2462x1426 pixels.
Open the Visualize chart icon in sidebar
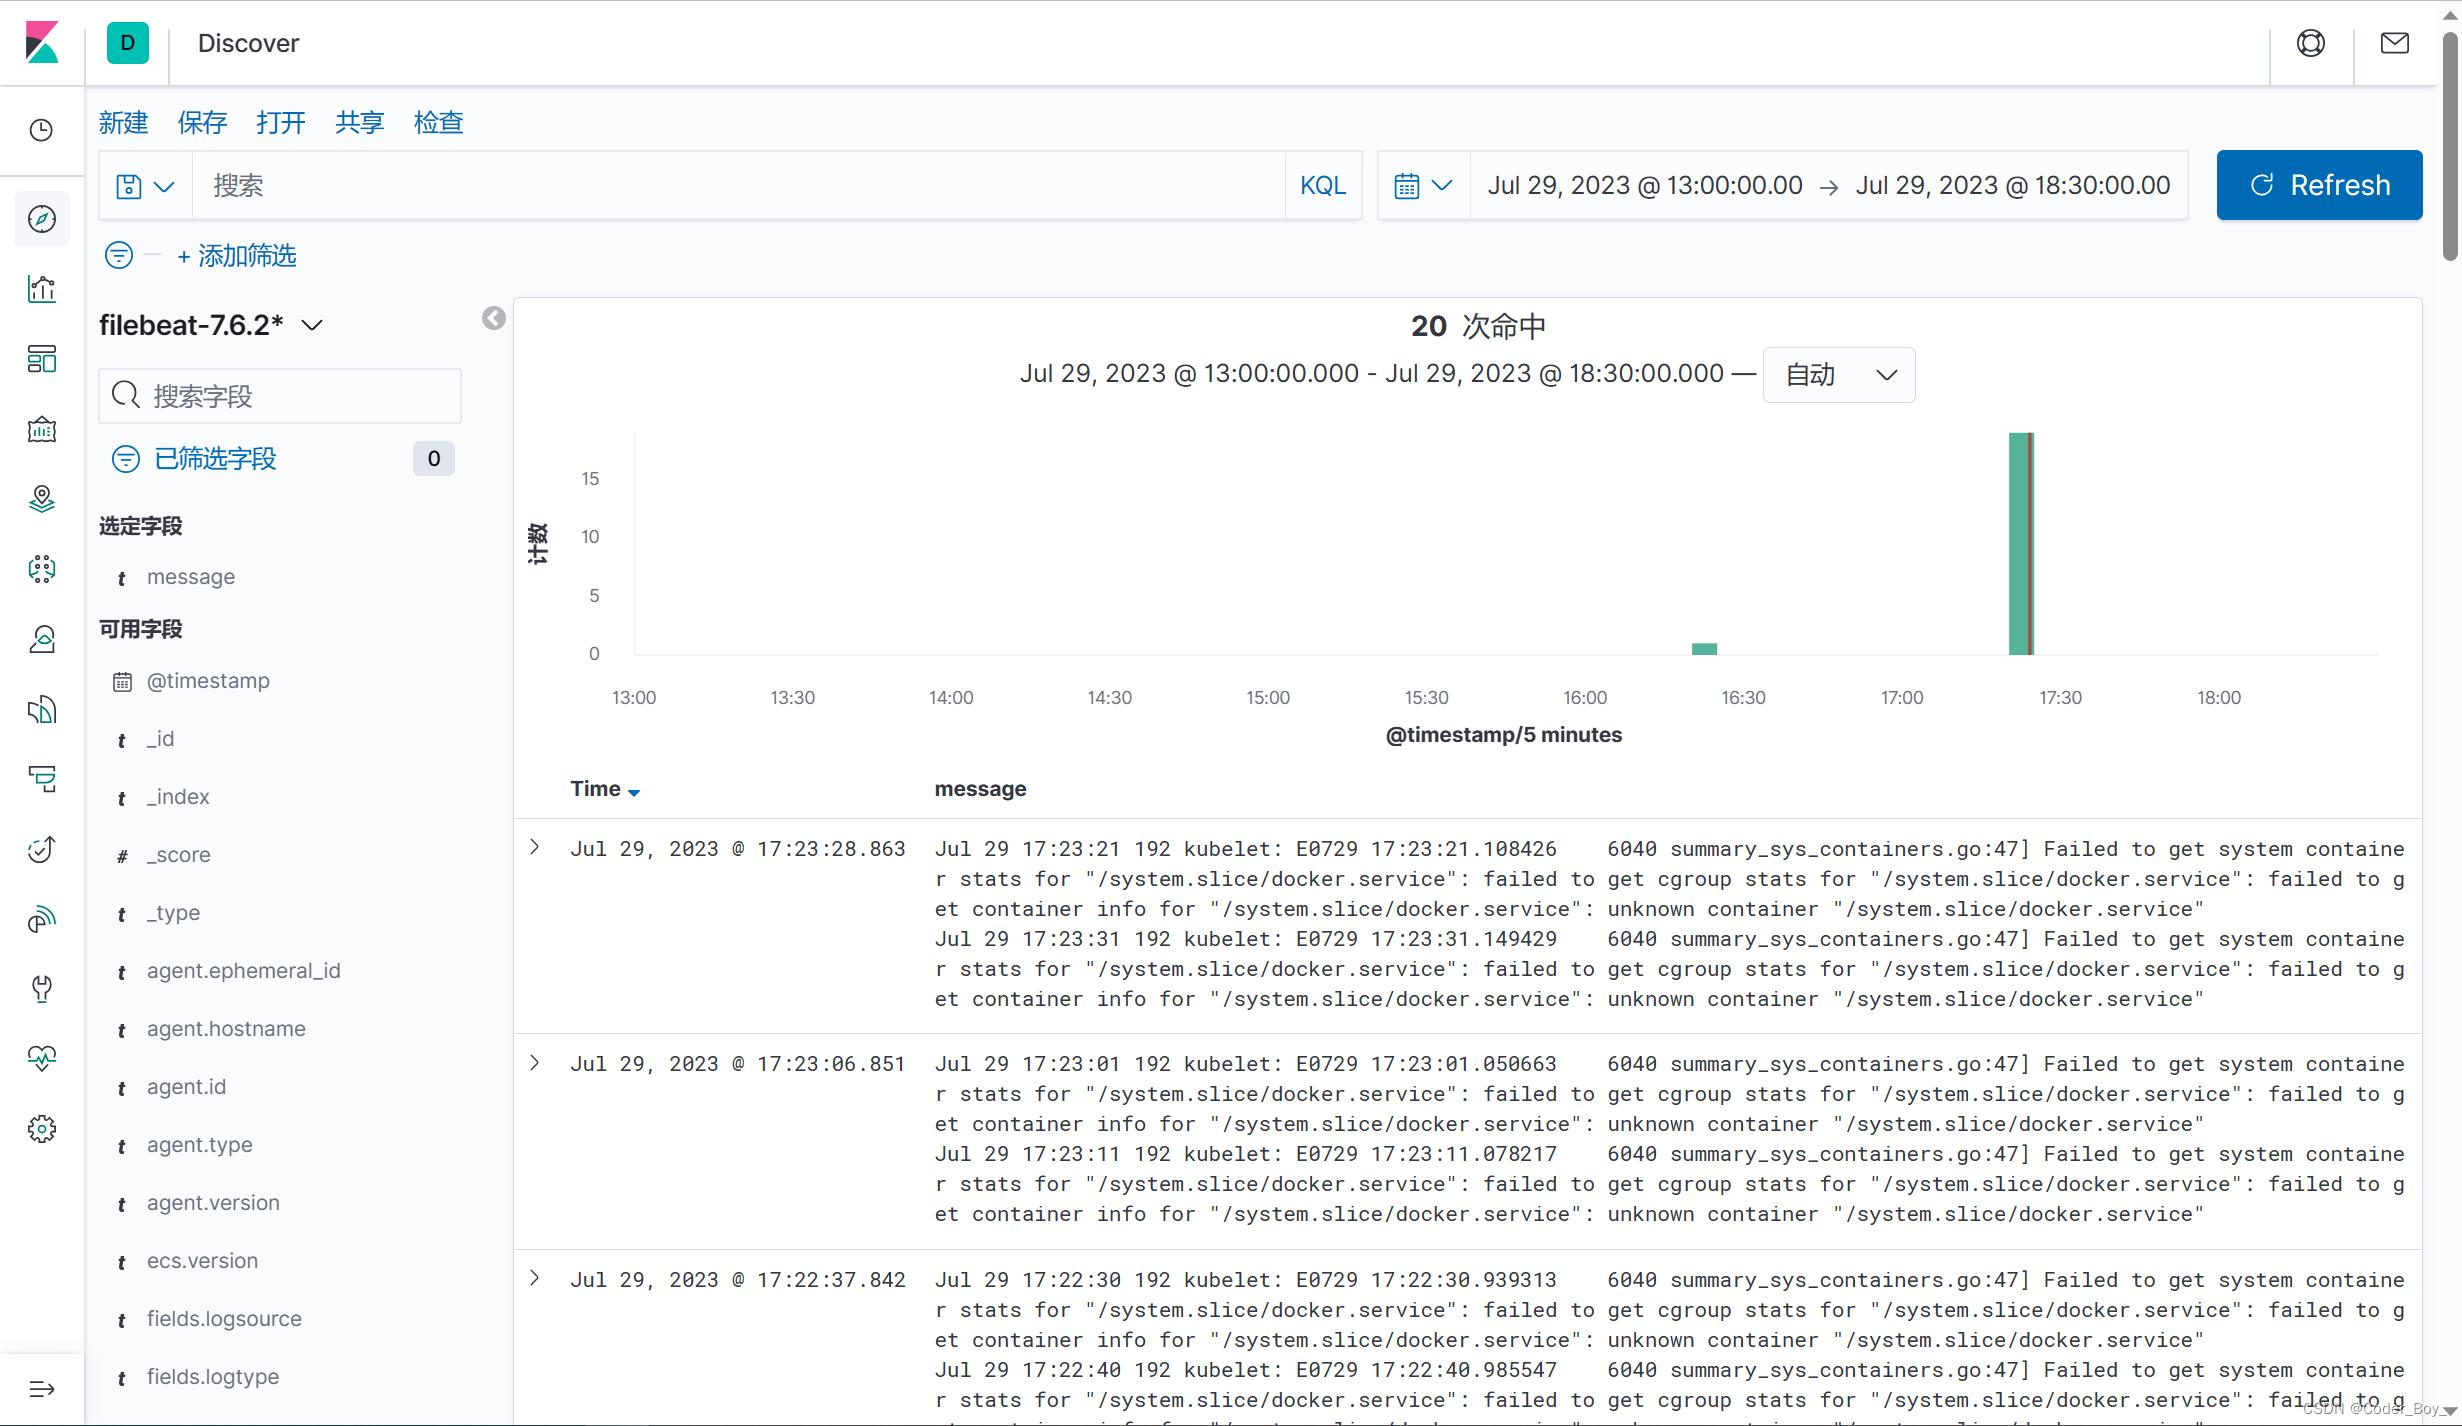(42, 289)
